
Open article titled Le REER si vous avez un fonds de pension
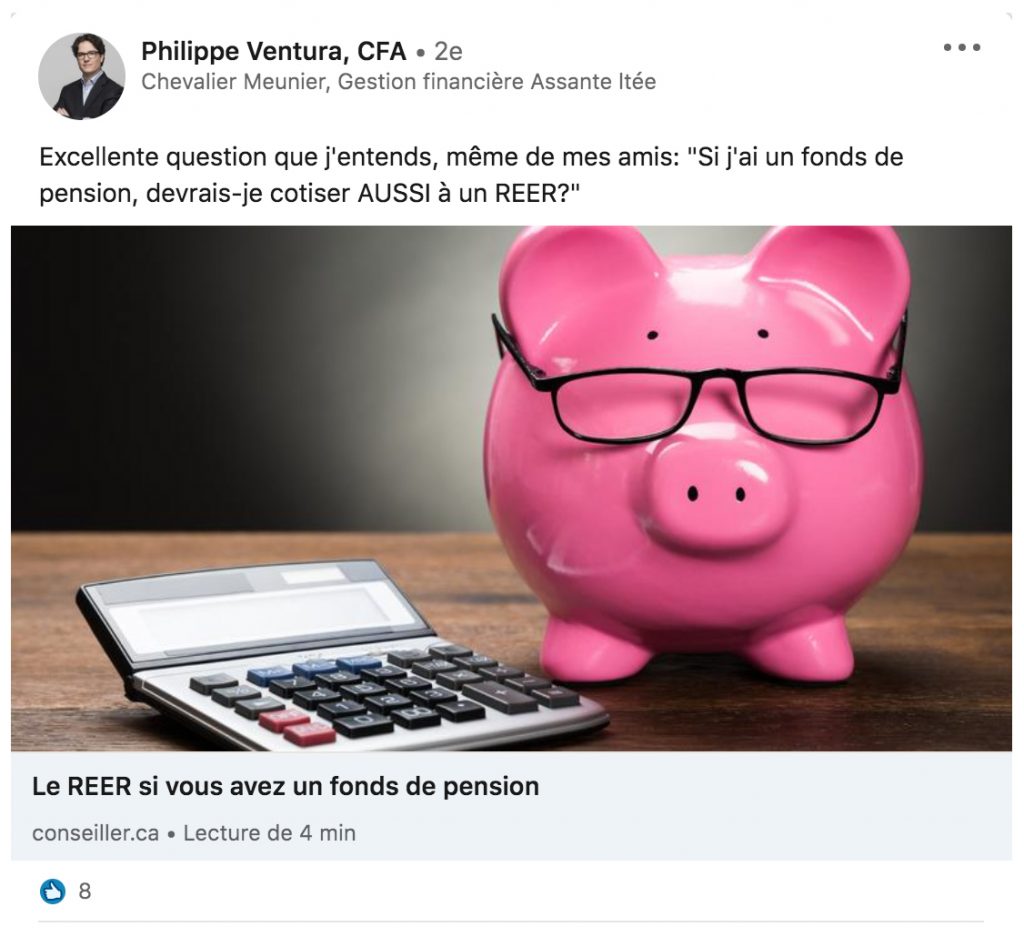[x=285, y=786]
